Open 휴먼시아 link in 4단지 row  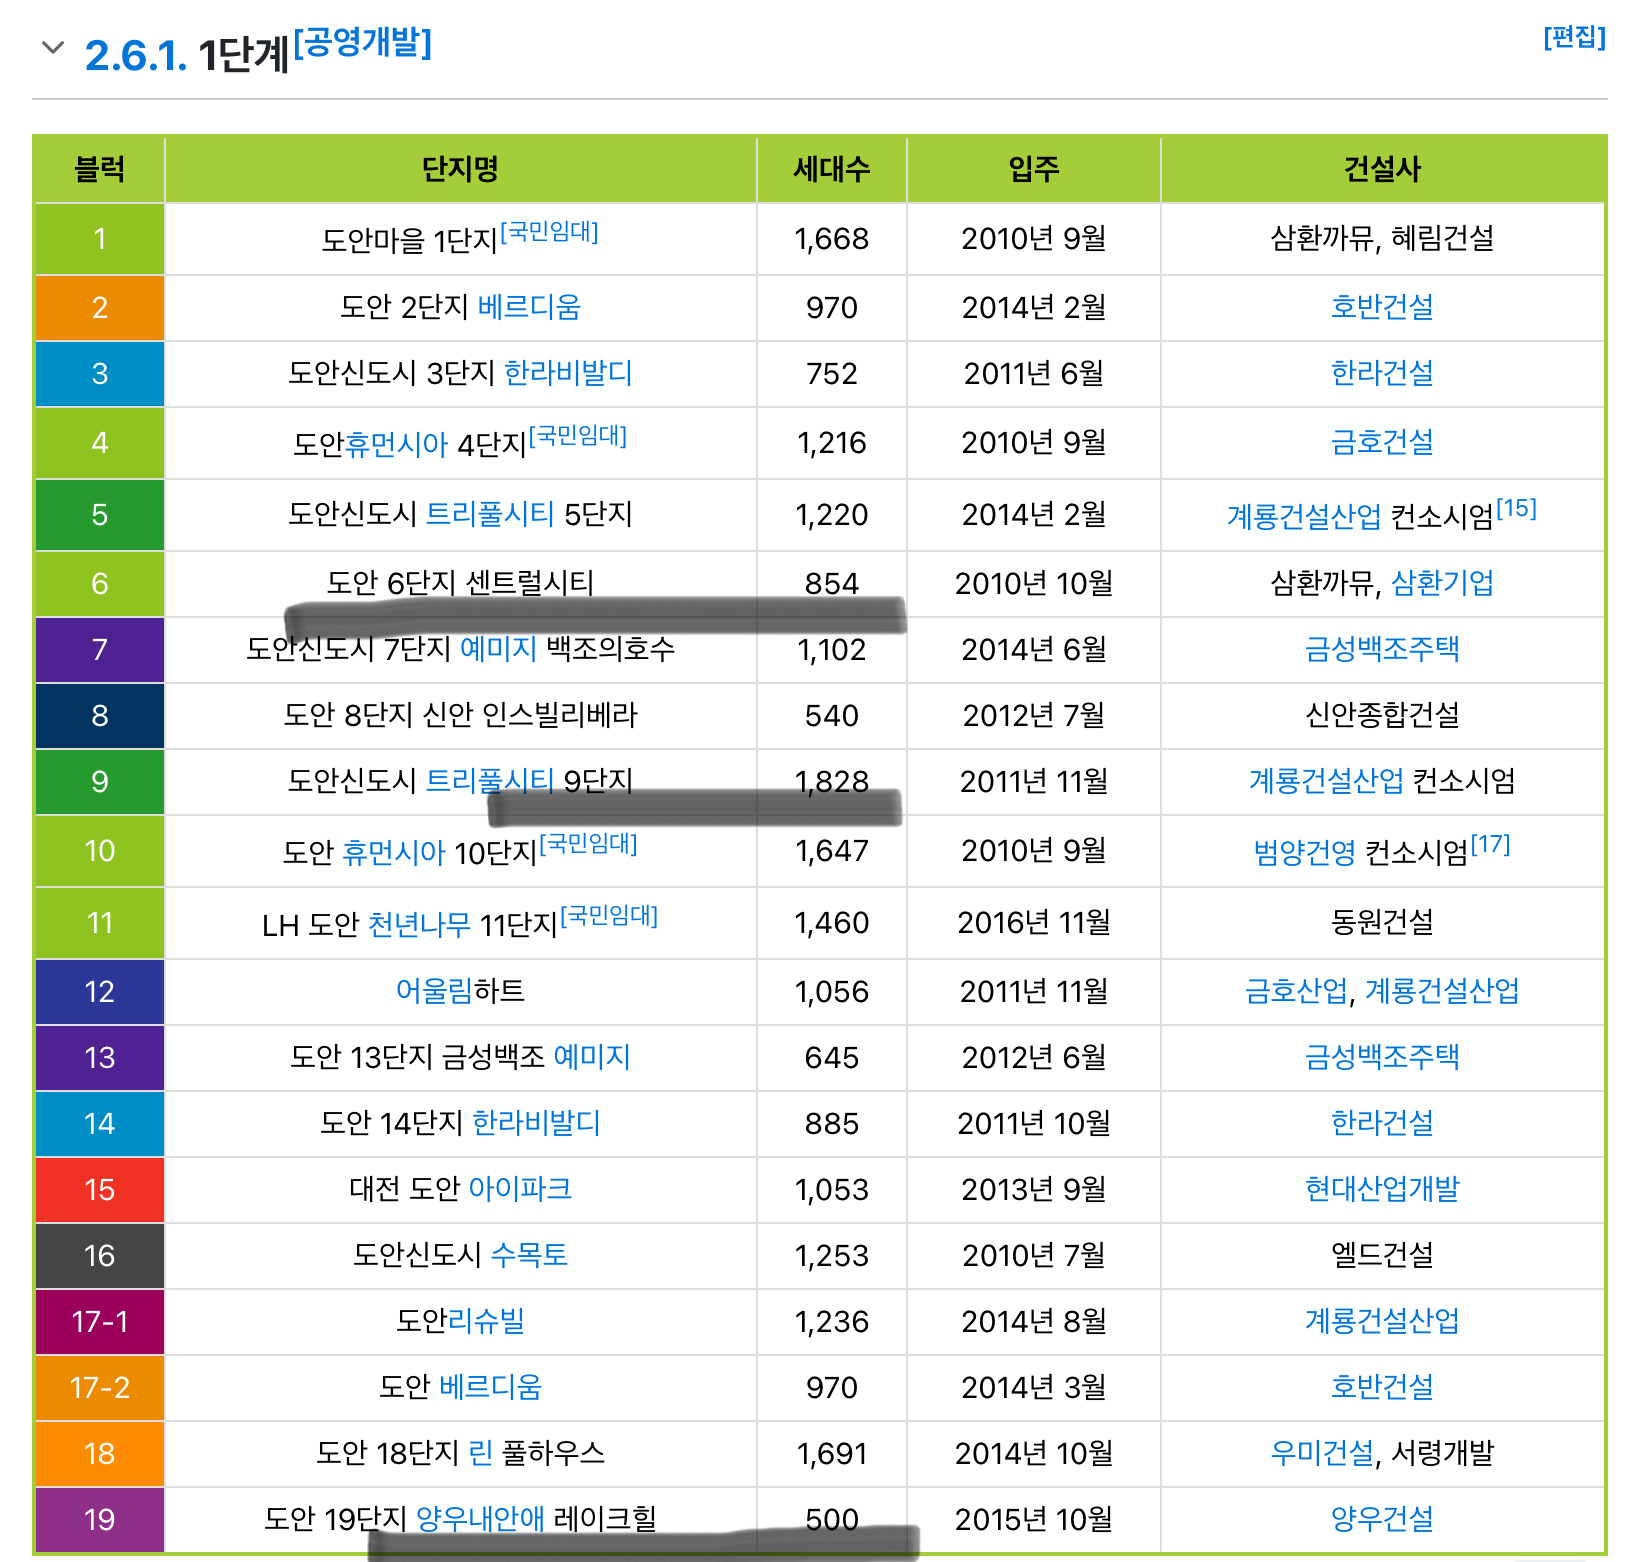(x=396, y=443)
